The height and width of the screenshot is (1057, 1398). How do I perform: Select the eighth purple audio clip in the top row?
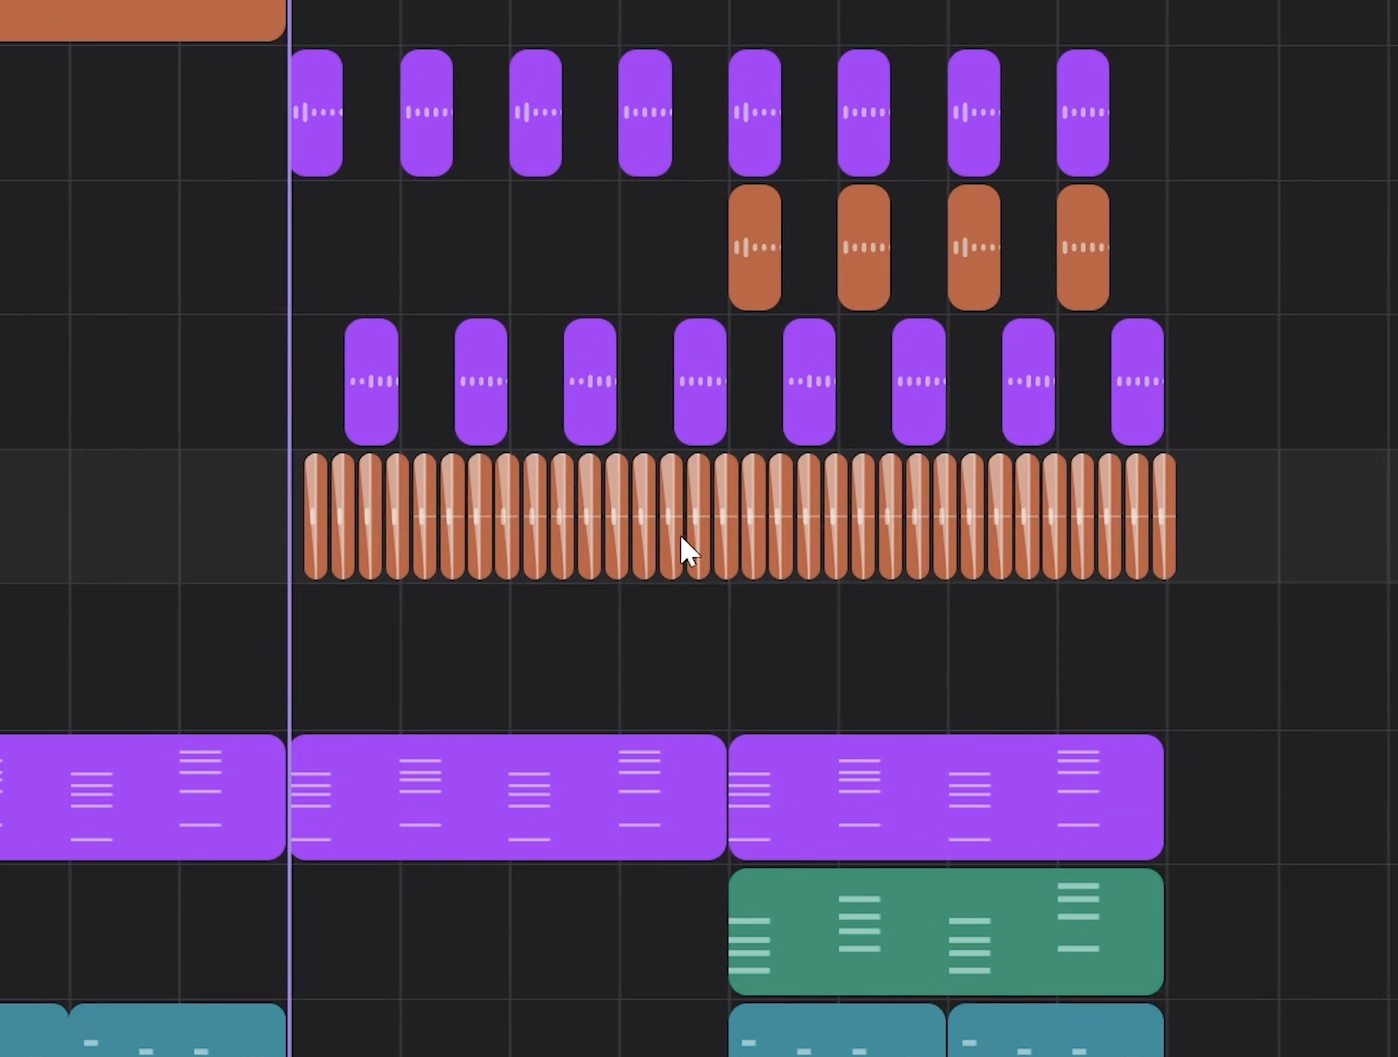pos(1083,113)
